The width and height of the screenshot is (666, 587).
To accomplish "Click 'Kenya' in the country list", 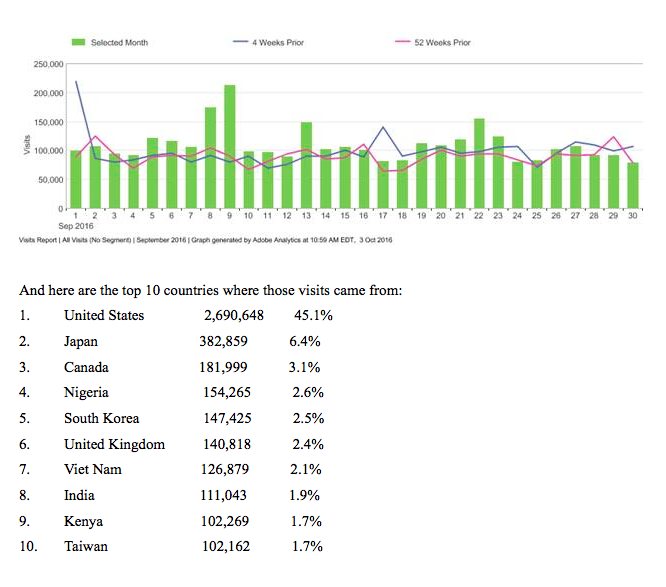I will point(83,521).
